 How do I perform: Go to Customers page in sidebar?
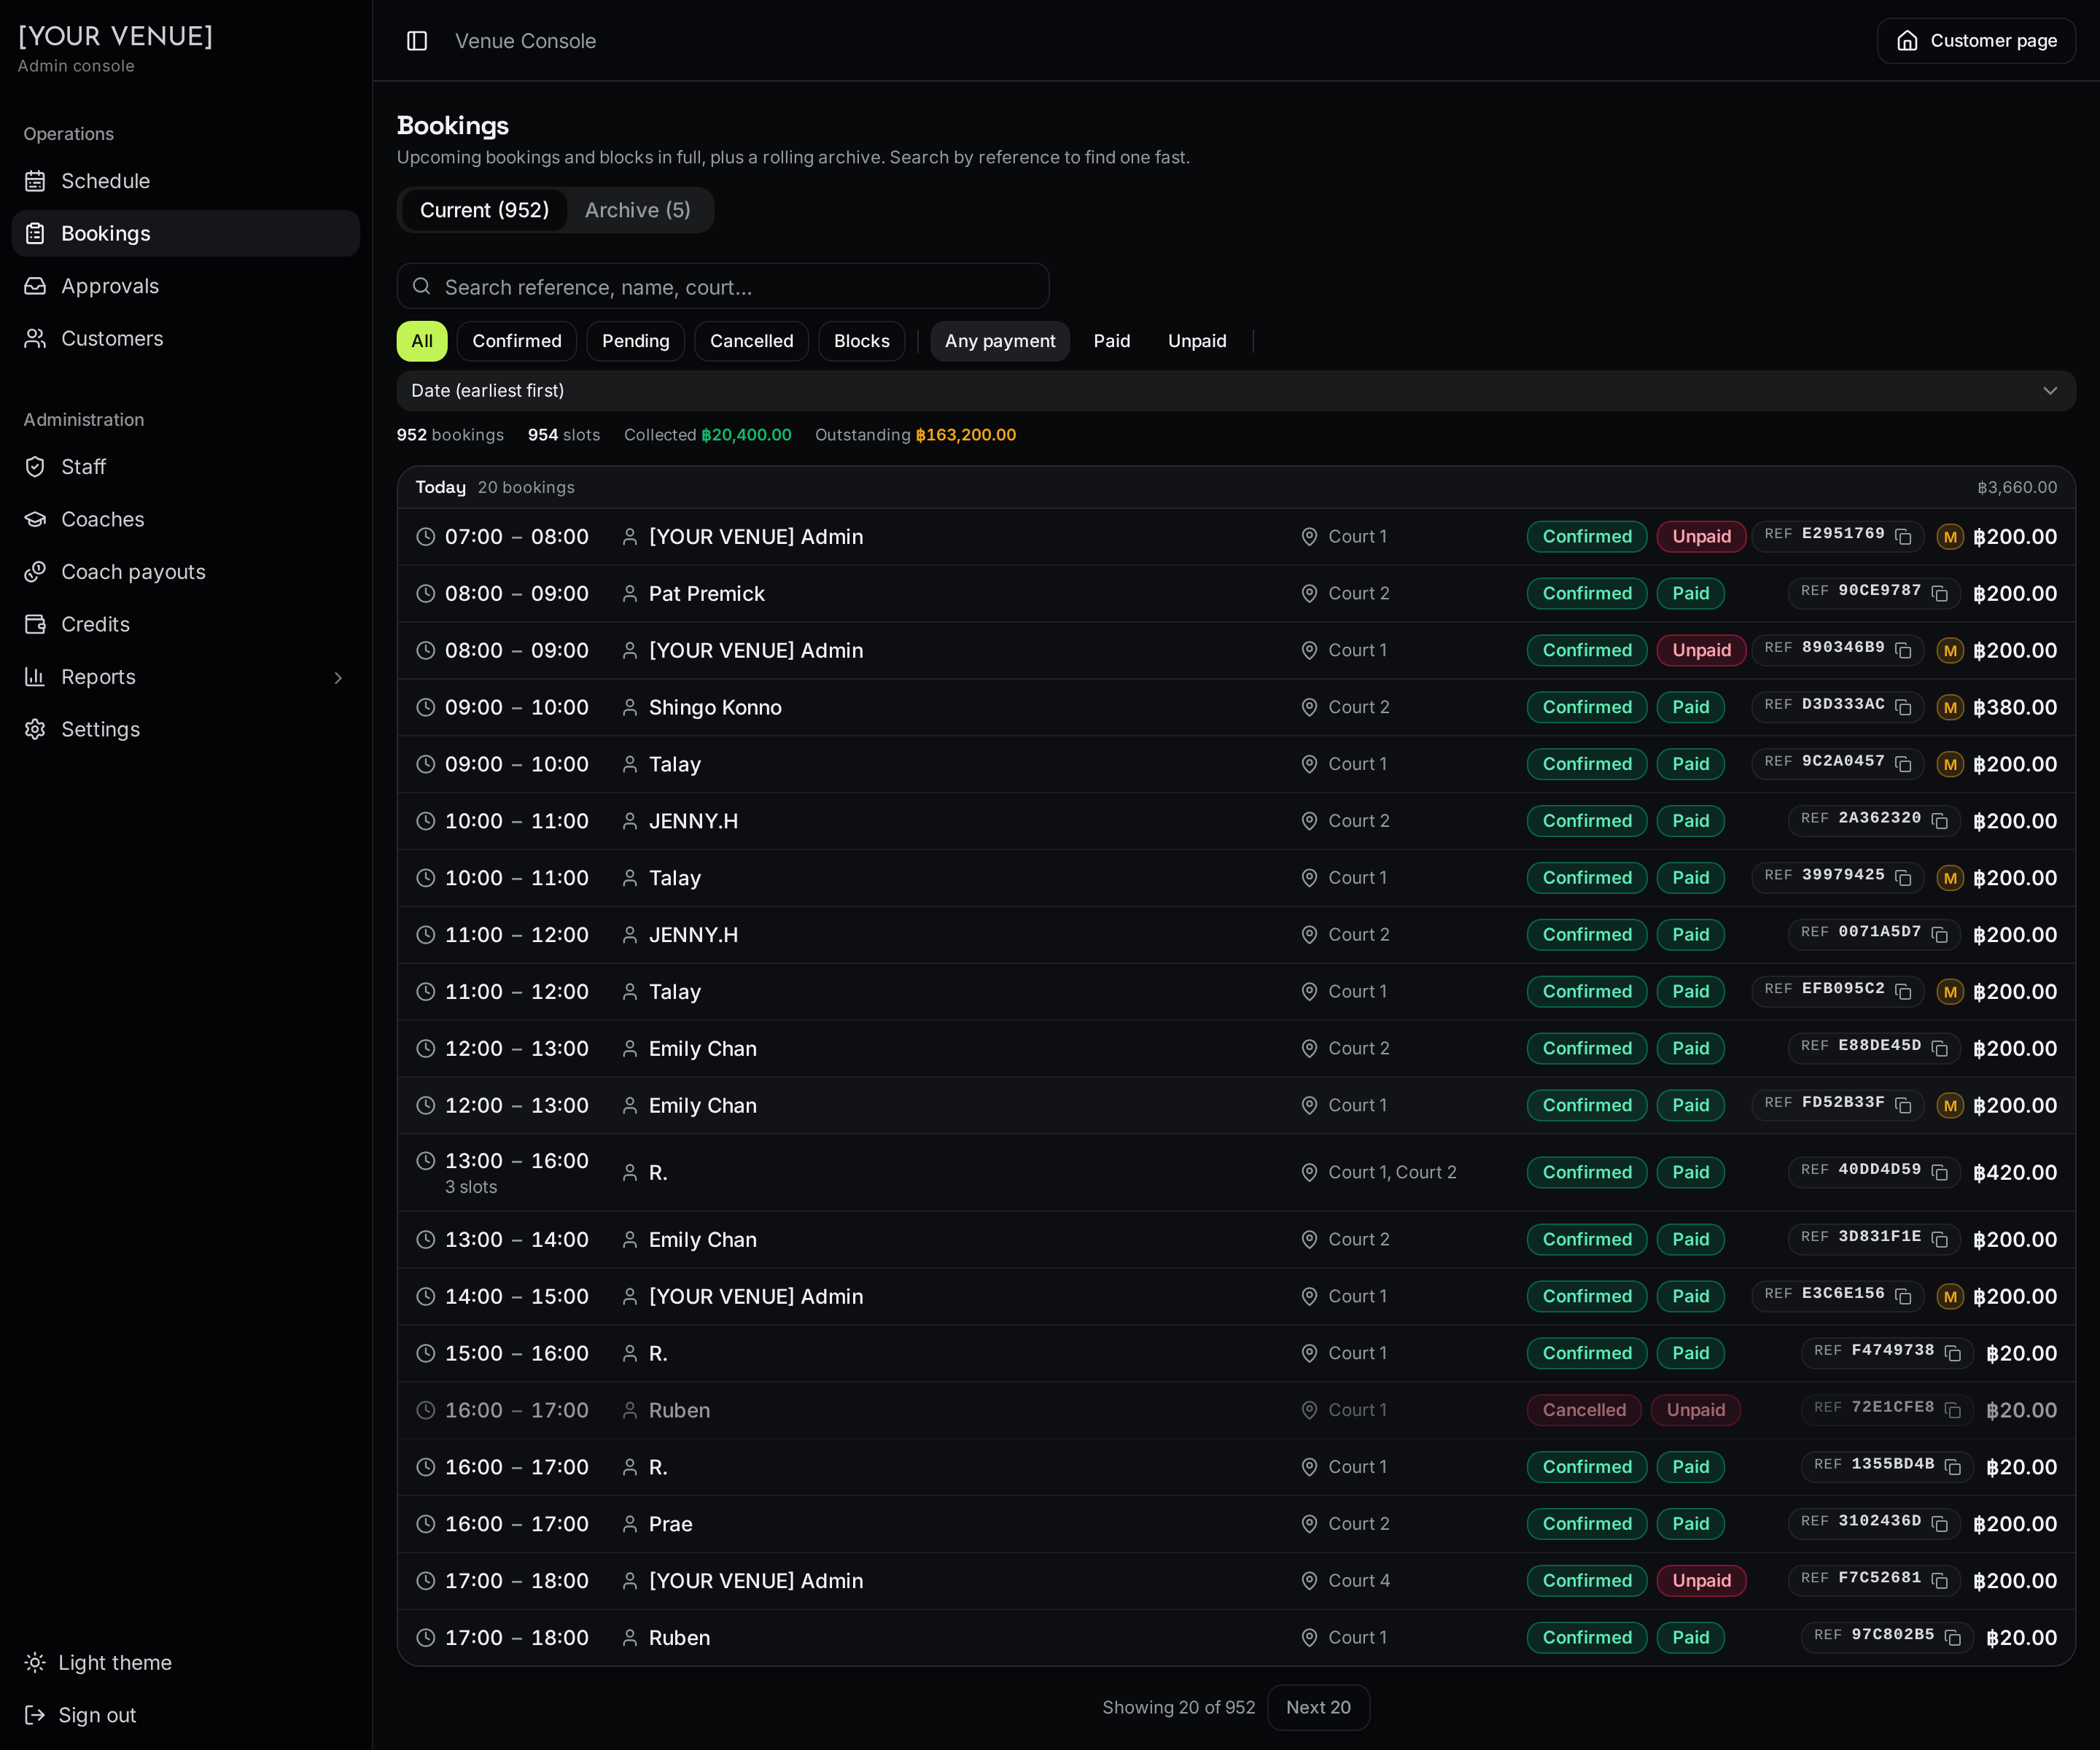186,339
